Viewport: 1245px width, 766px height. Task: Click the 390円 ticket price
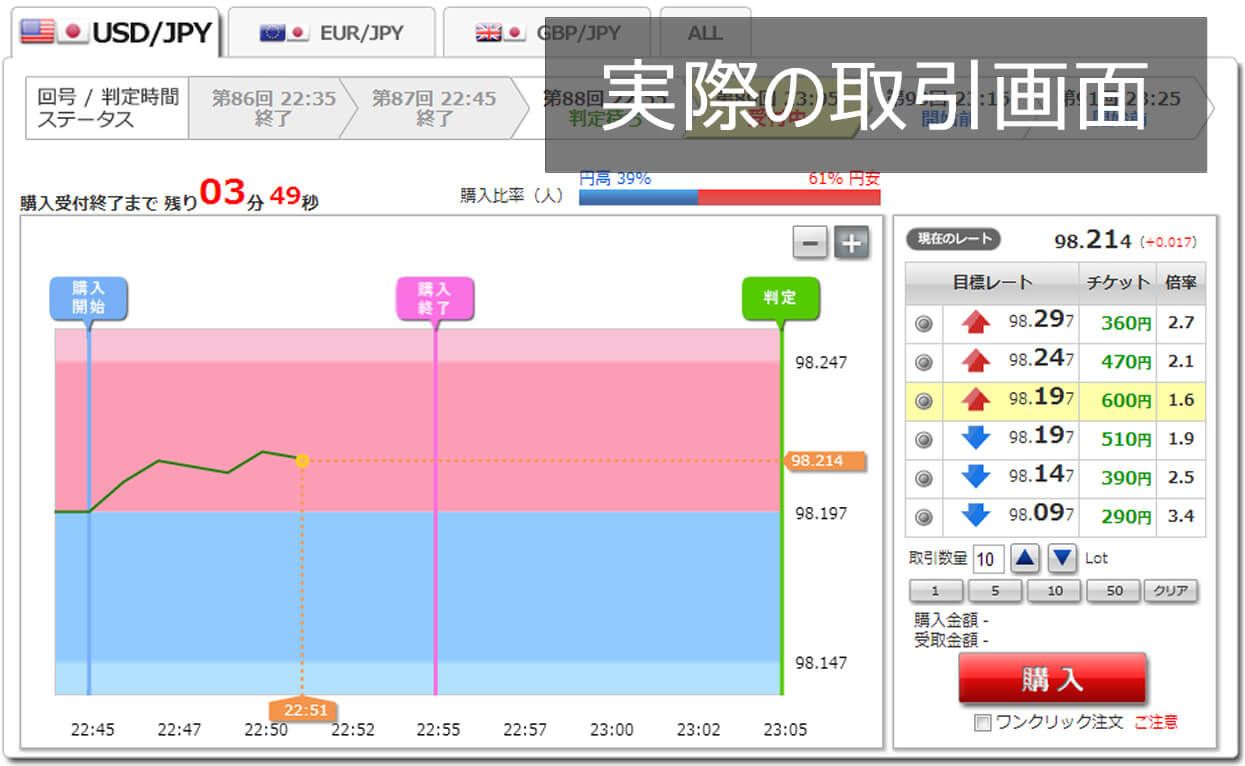click(x=1126, y=478)
